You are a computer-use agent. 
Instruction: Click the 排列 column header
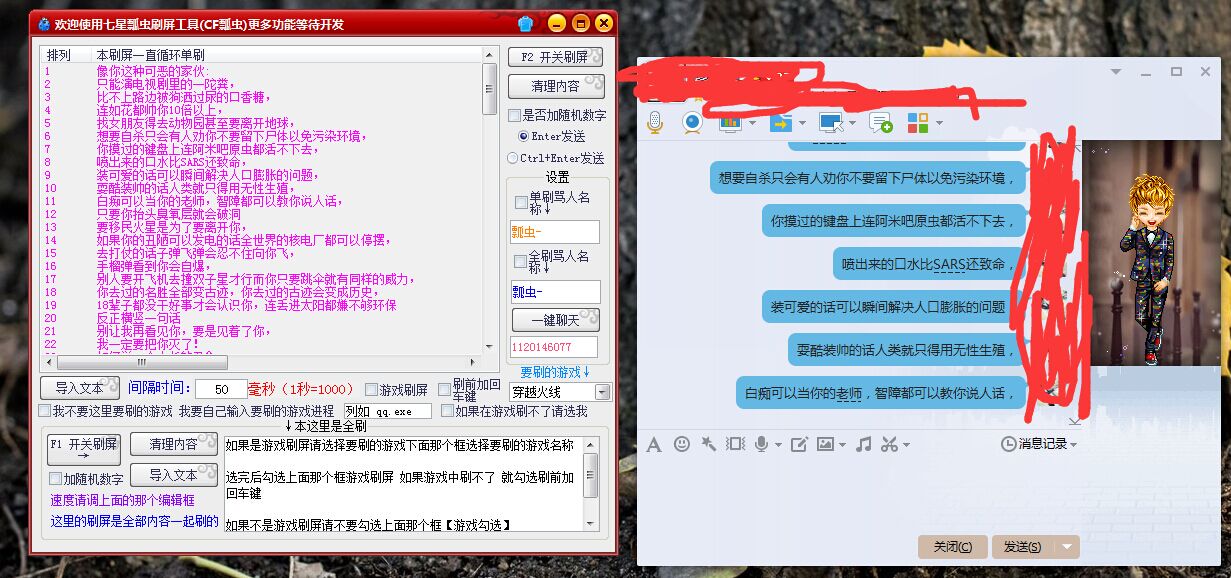click(60, 55)
